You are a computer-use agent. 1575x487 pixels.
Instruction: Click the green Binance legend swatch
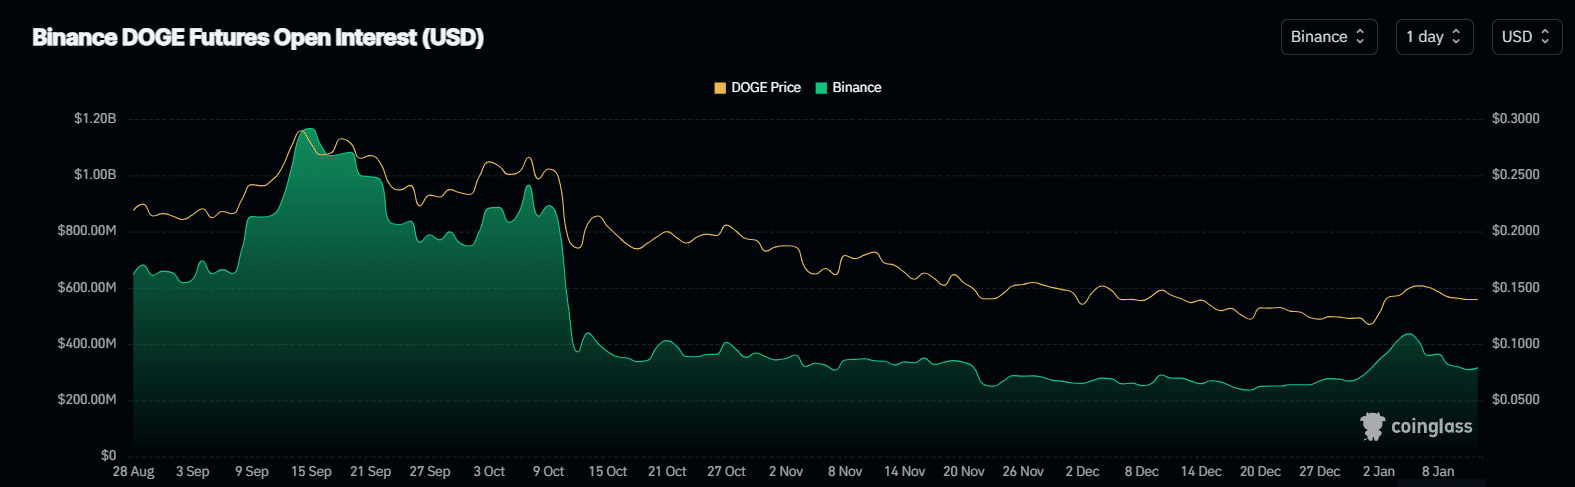(x=821, y=88)
